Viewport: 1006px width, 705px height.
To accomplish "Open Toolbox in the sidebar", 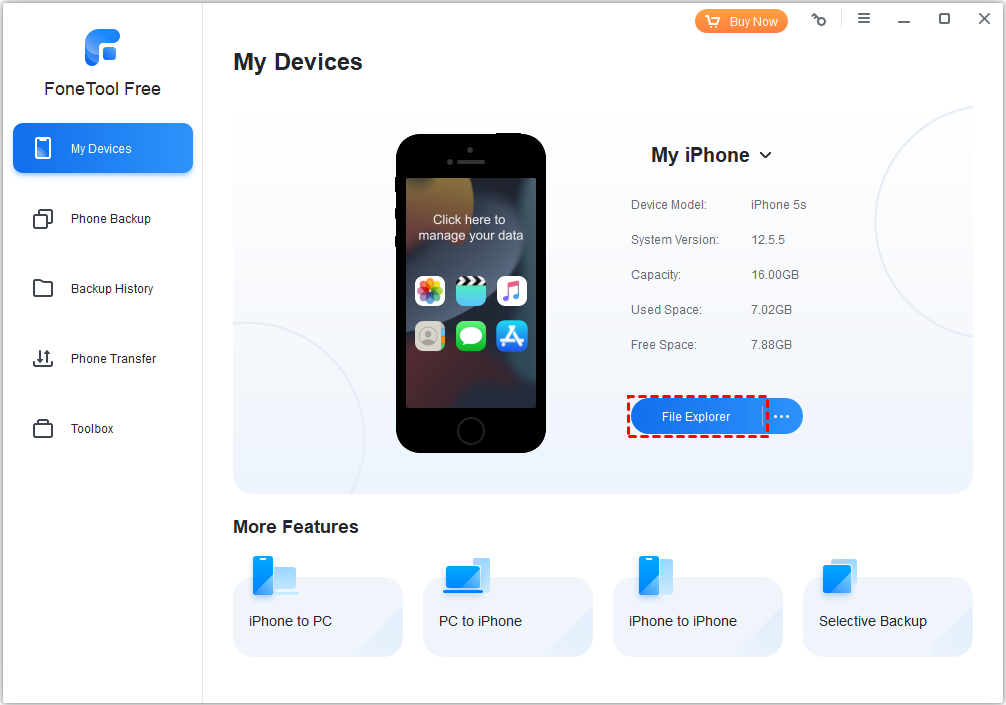I will click(103, 429).
